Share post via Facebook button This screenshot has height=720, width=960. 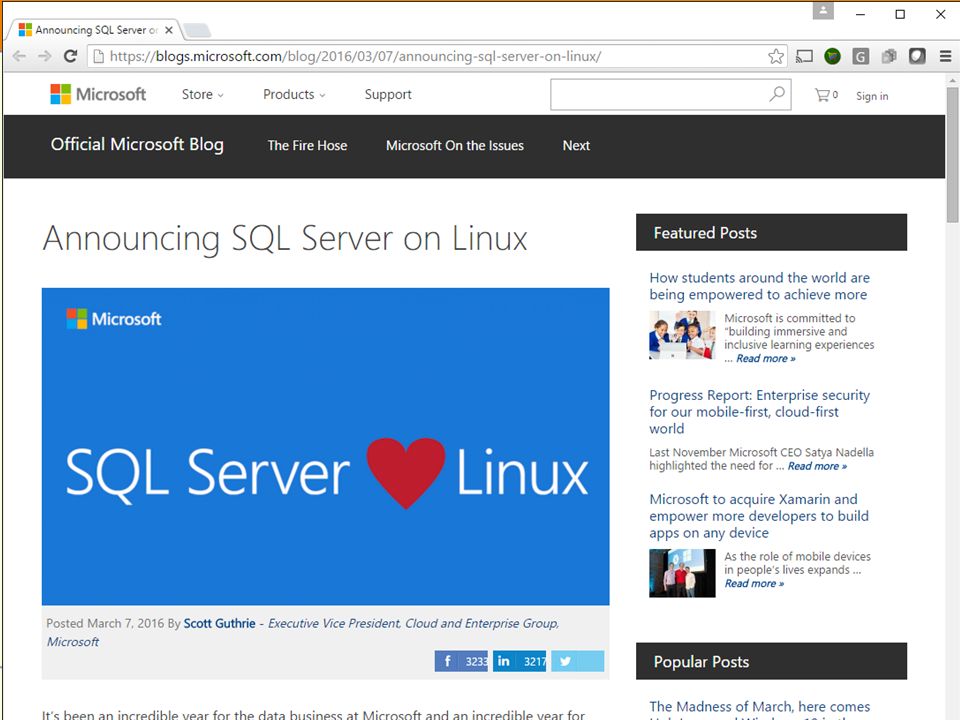(x=461, y=661)
